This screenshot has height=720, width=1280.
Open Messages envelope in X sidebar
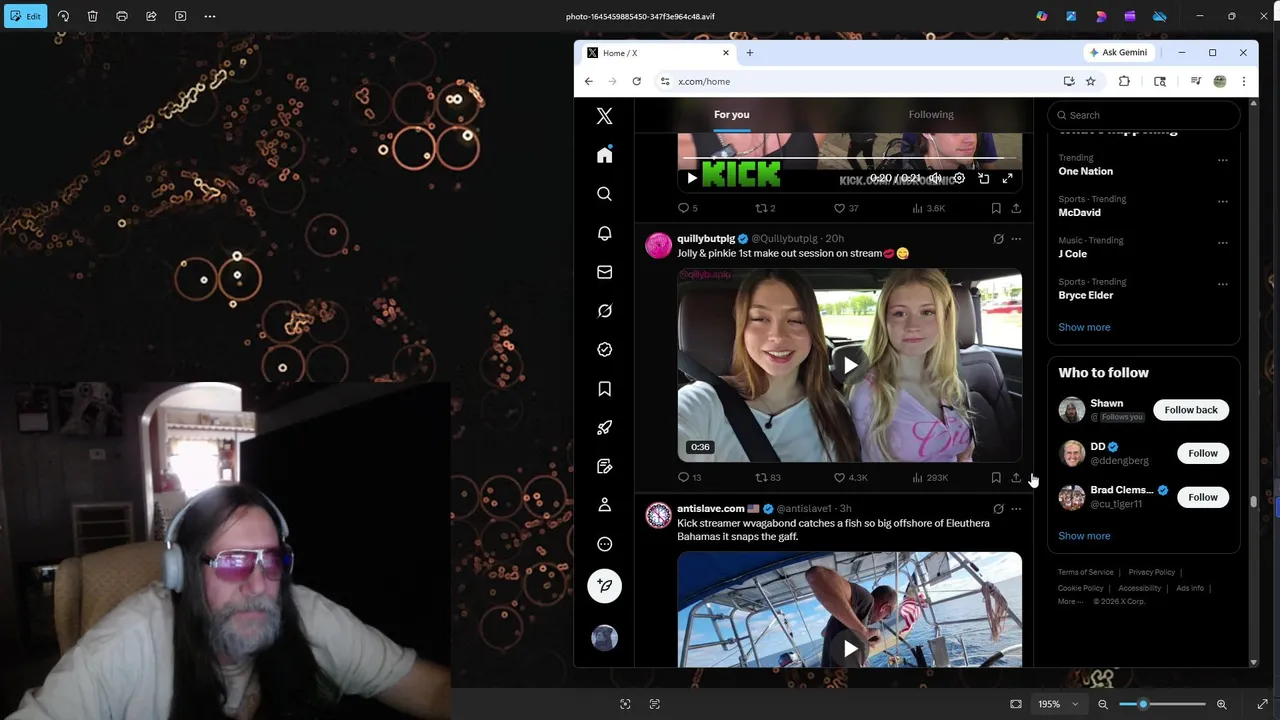tap(604, 272)
